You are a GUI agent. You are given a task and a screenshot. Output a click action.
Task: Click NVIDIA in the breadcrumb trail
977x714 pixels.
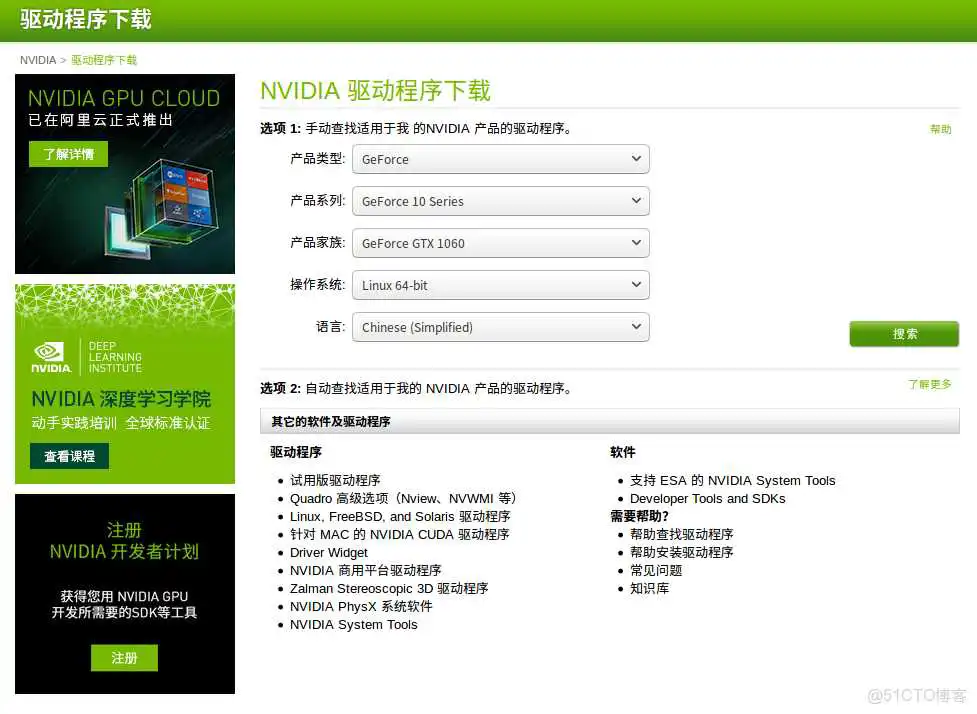(x=37, y=60)
